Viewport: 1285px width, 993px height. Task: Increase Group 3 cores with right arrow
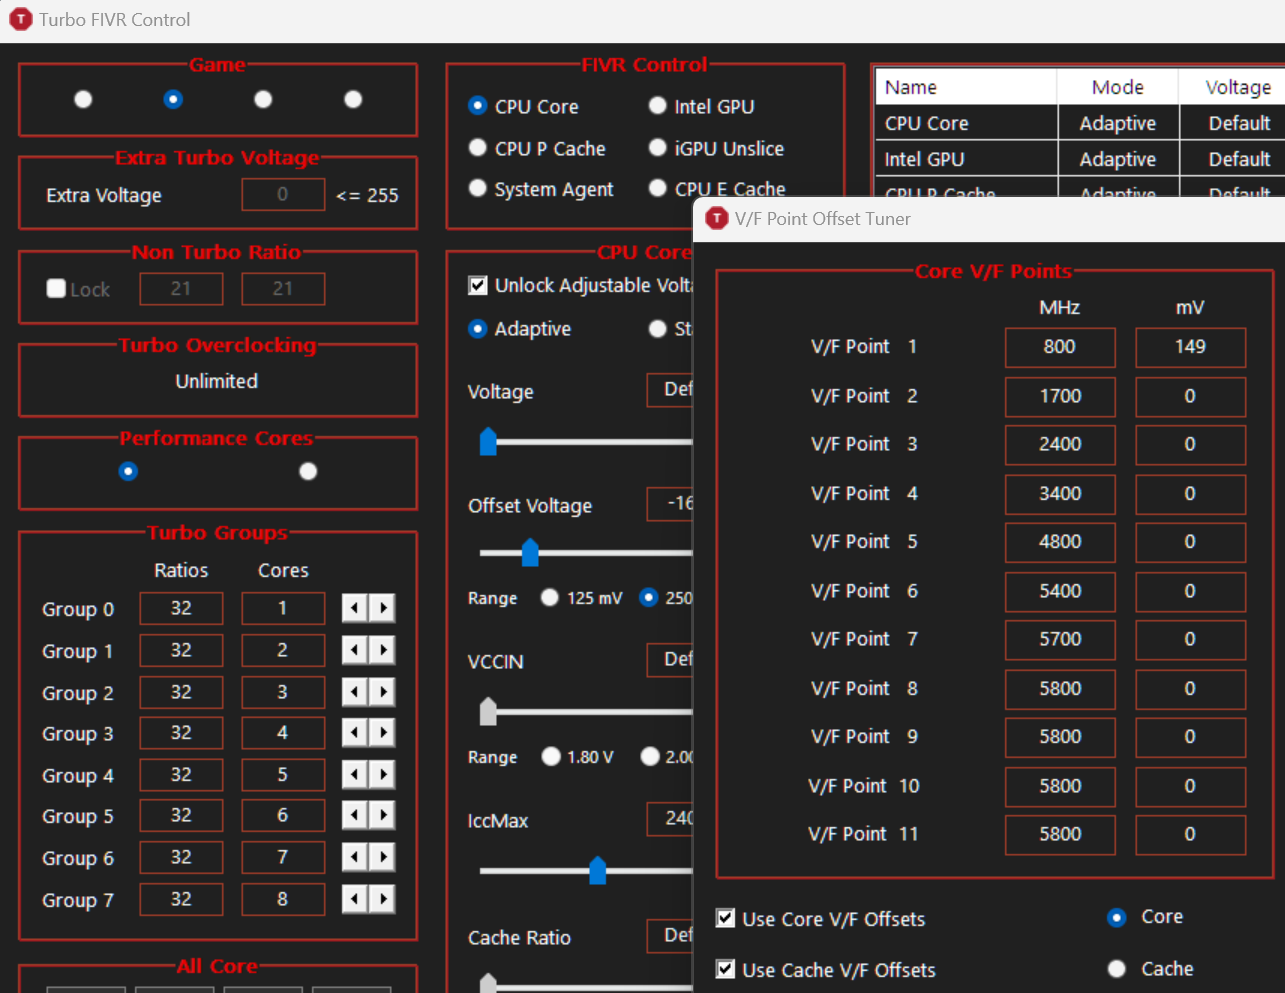382,733
